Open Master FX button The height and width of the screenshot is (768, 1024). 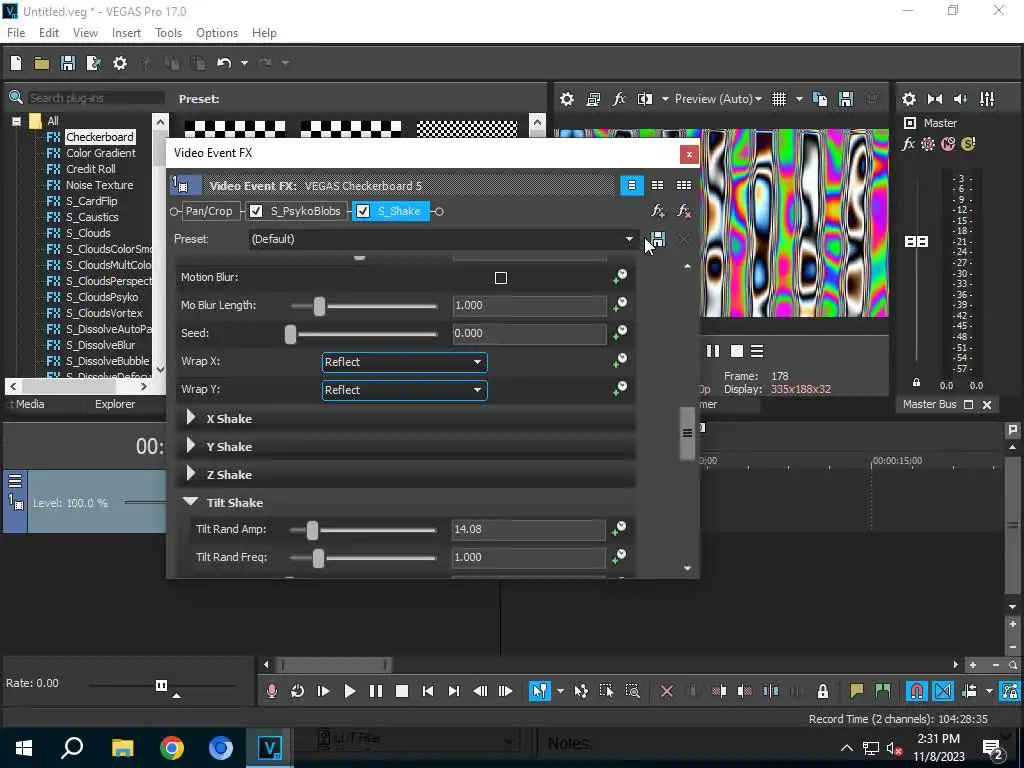click(908, 144)
